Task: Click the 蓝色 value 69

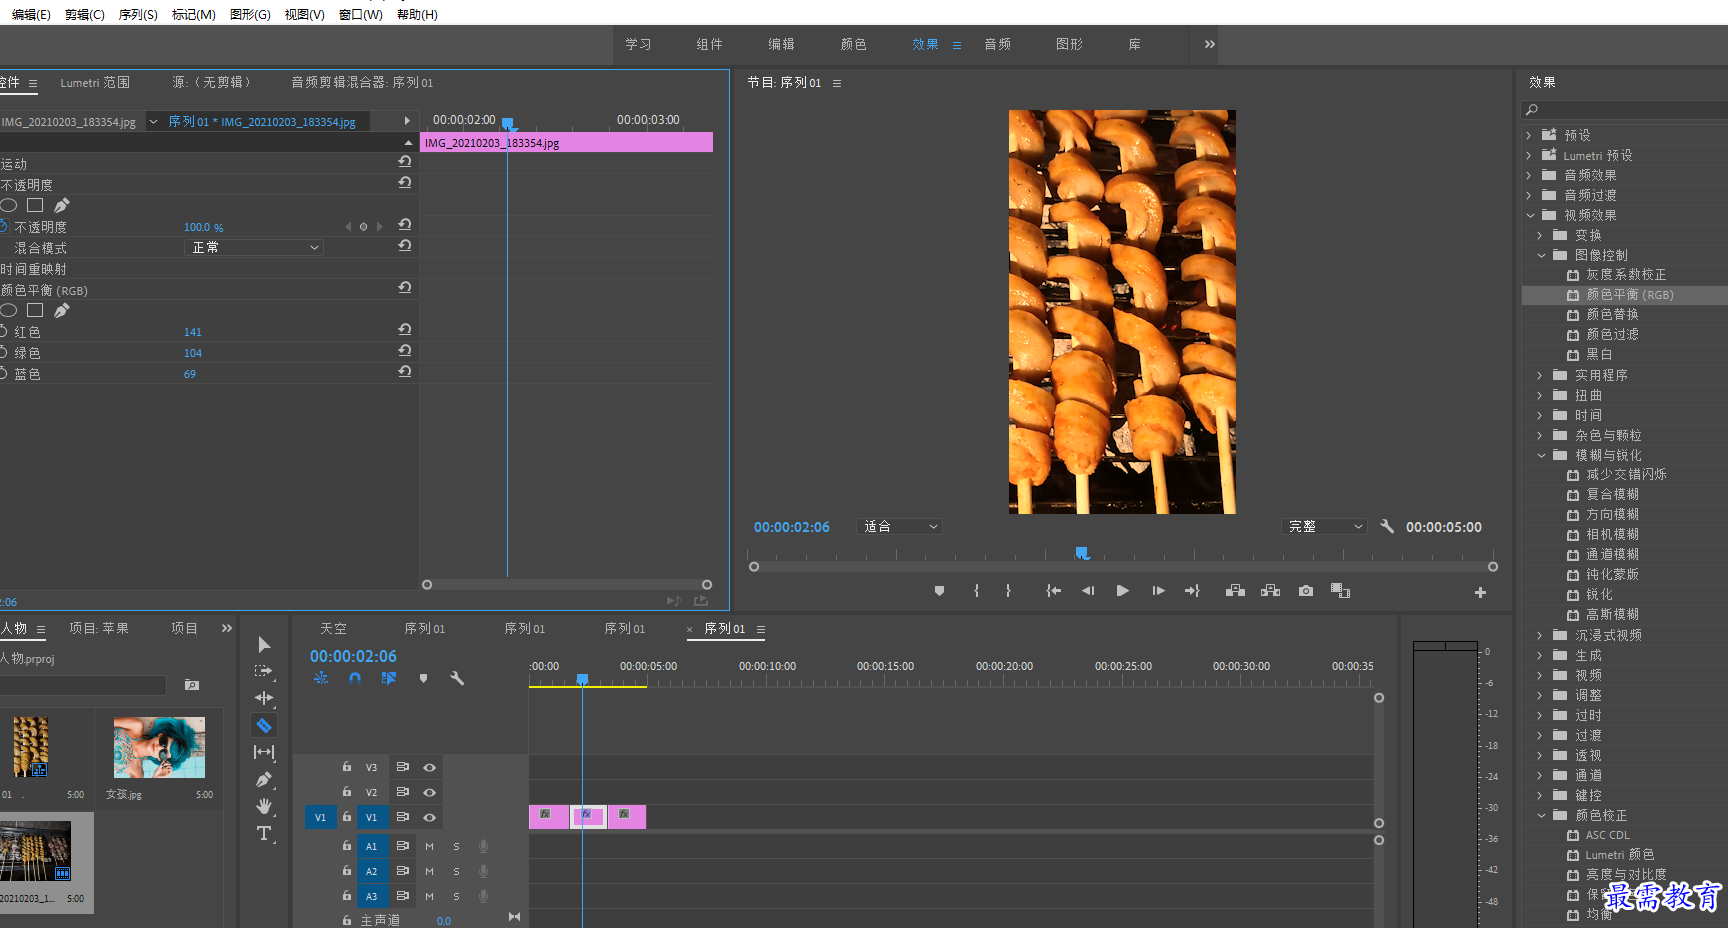Action: point(190,374)
